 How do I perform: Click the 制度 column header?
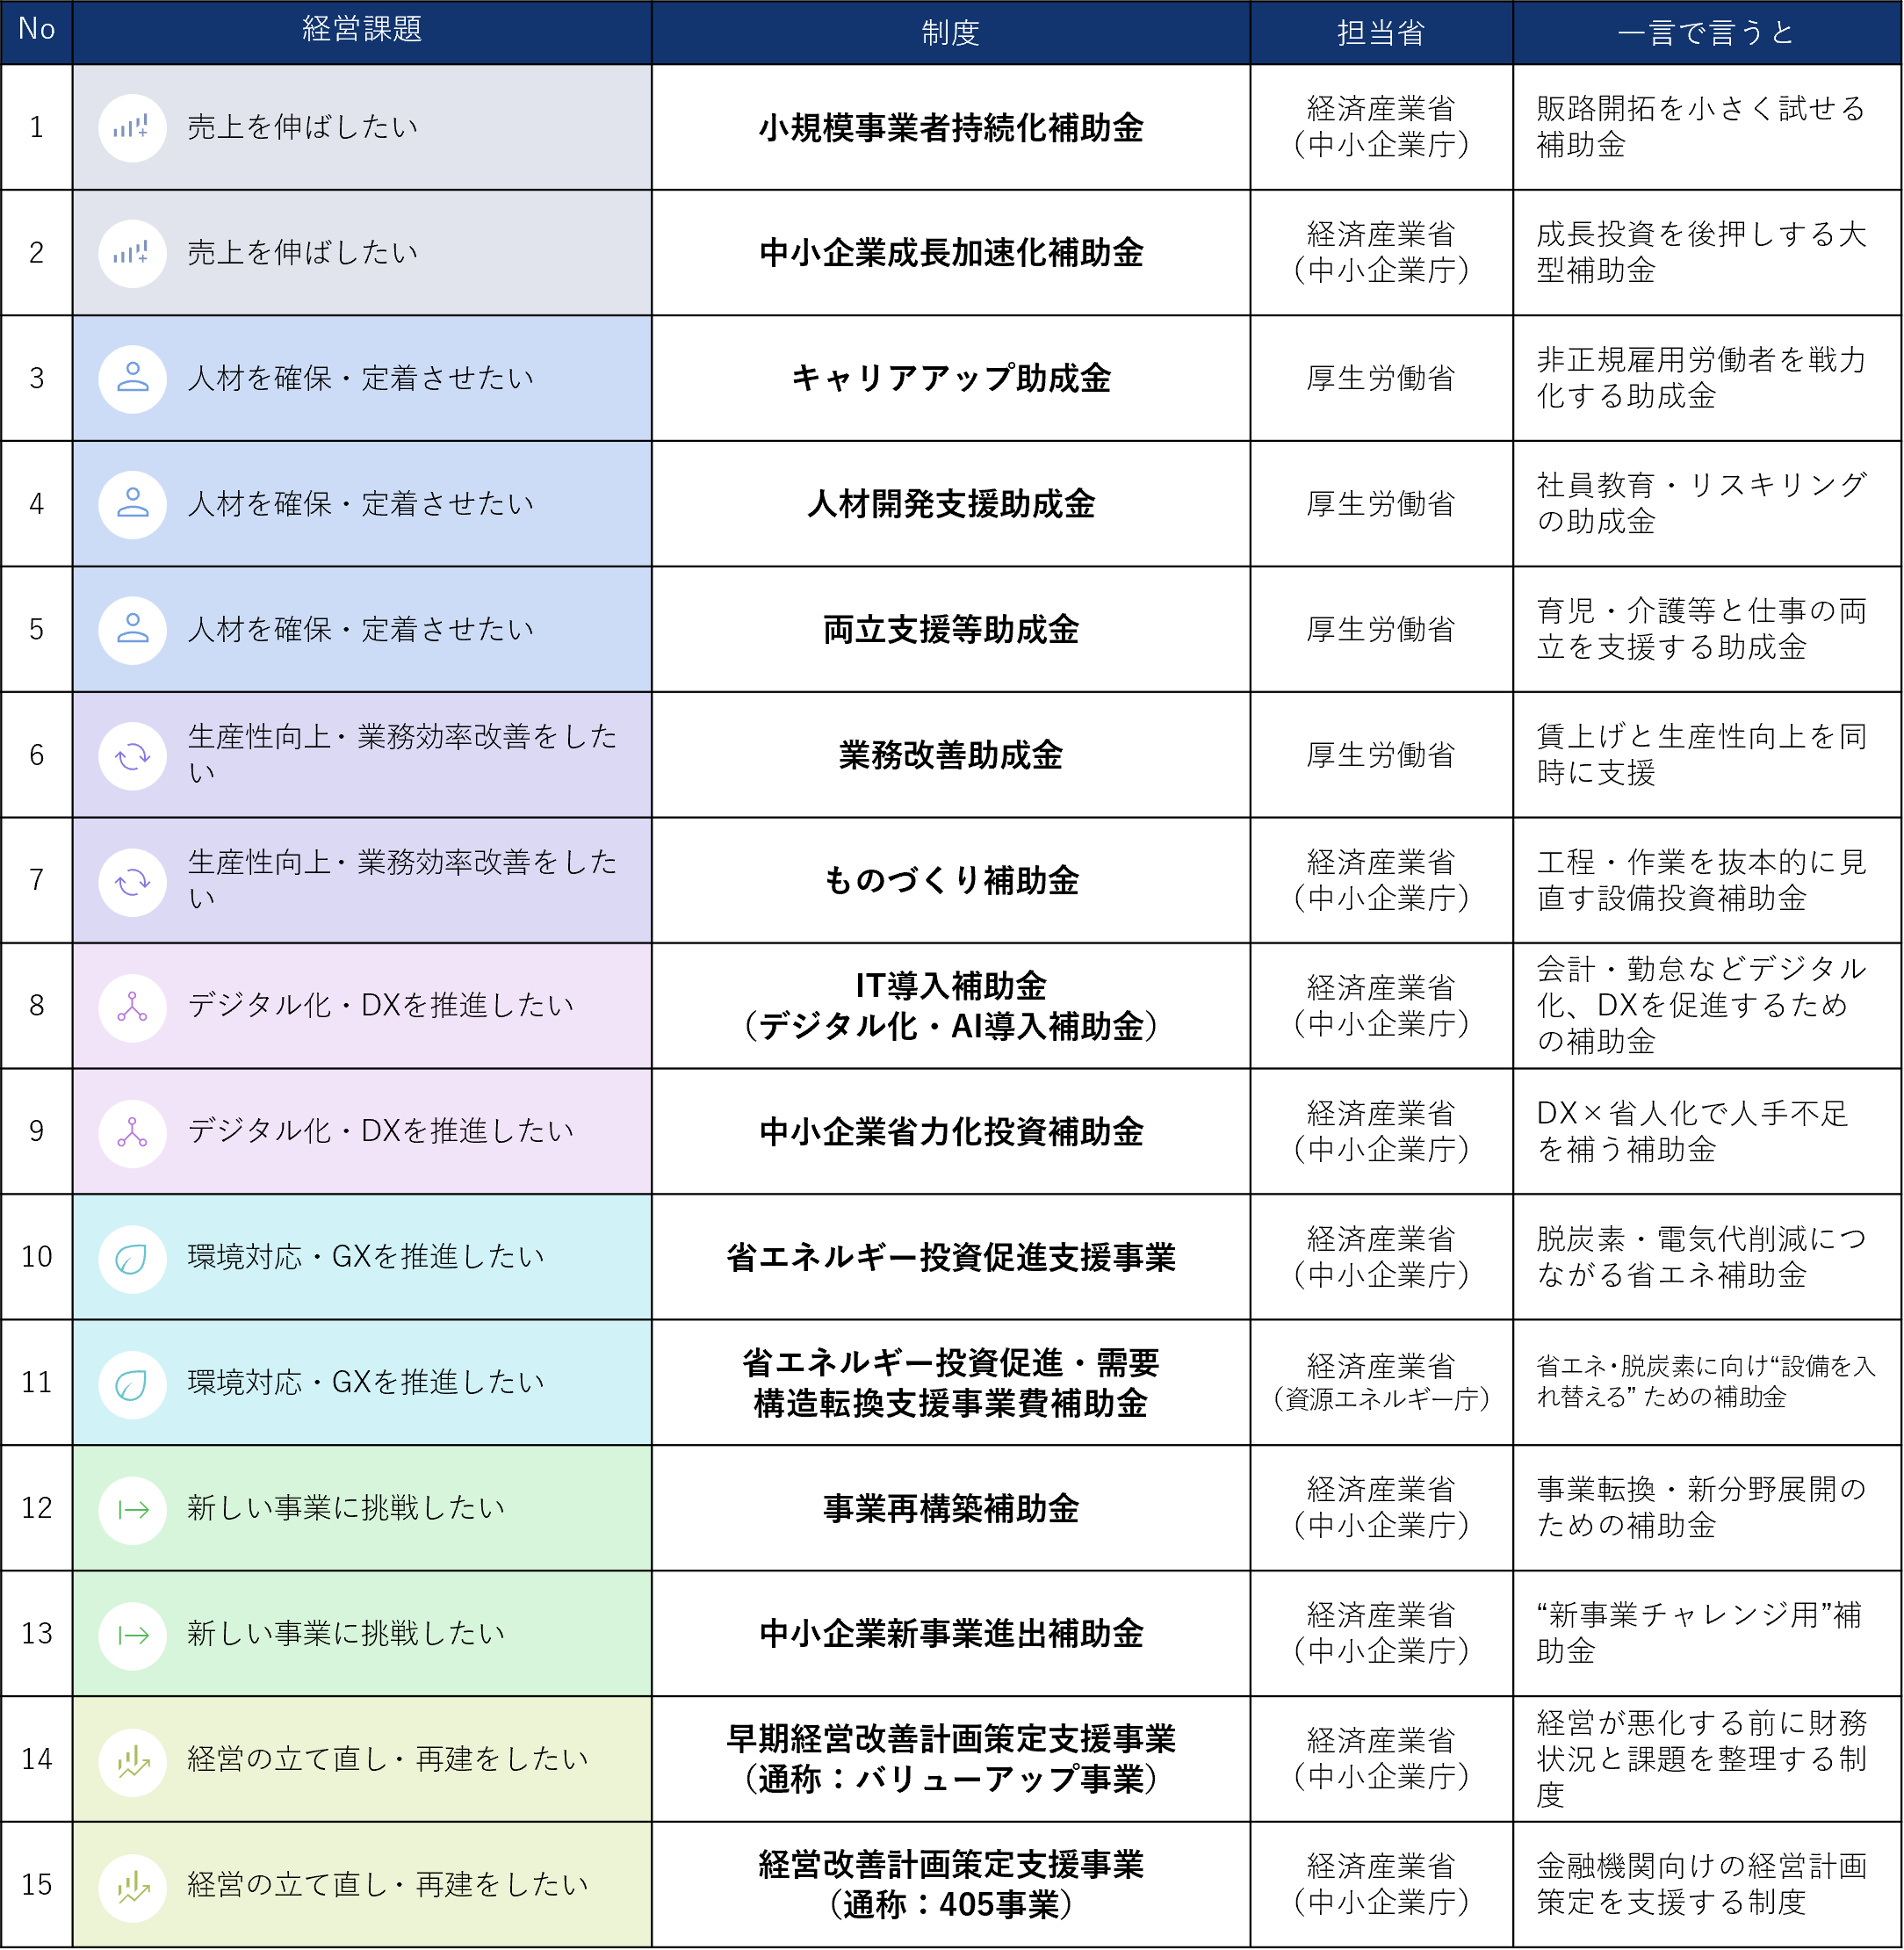click(x=950, y=33)
